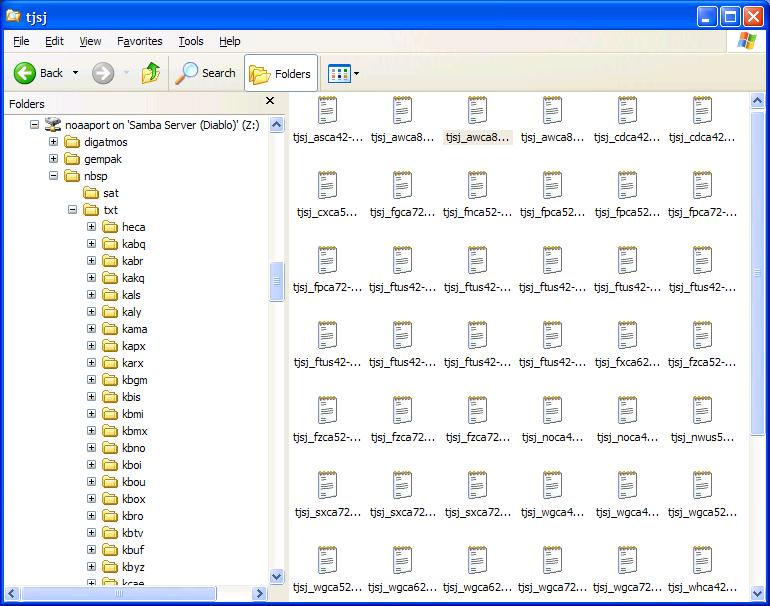
Task: Select the tjsj_cxca5 file name label
Action: [x=327, y=213]
